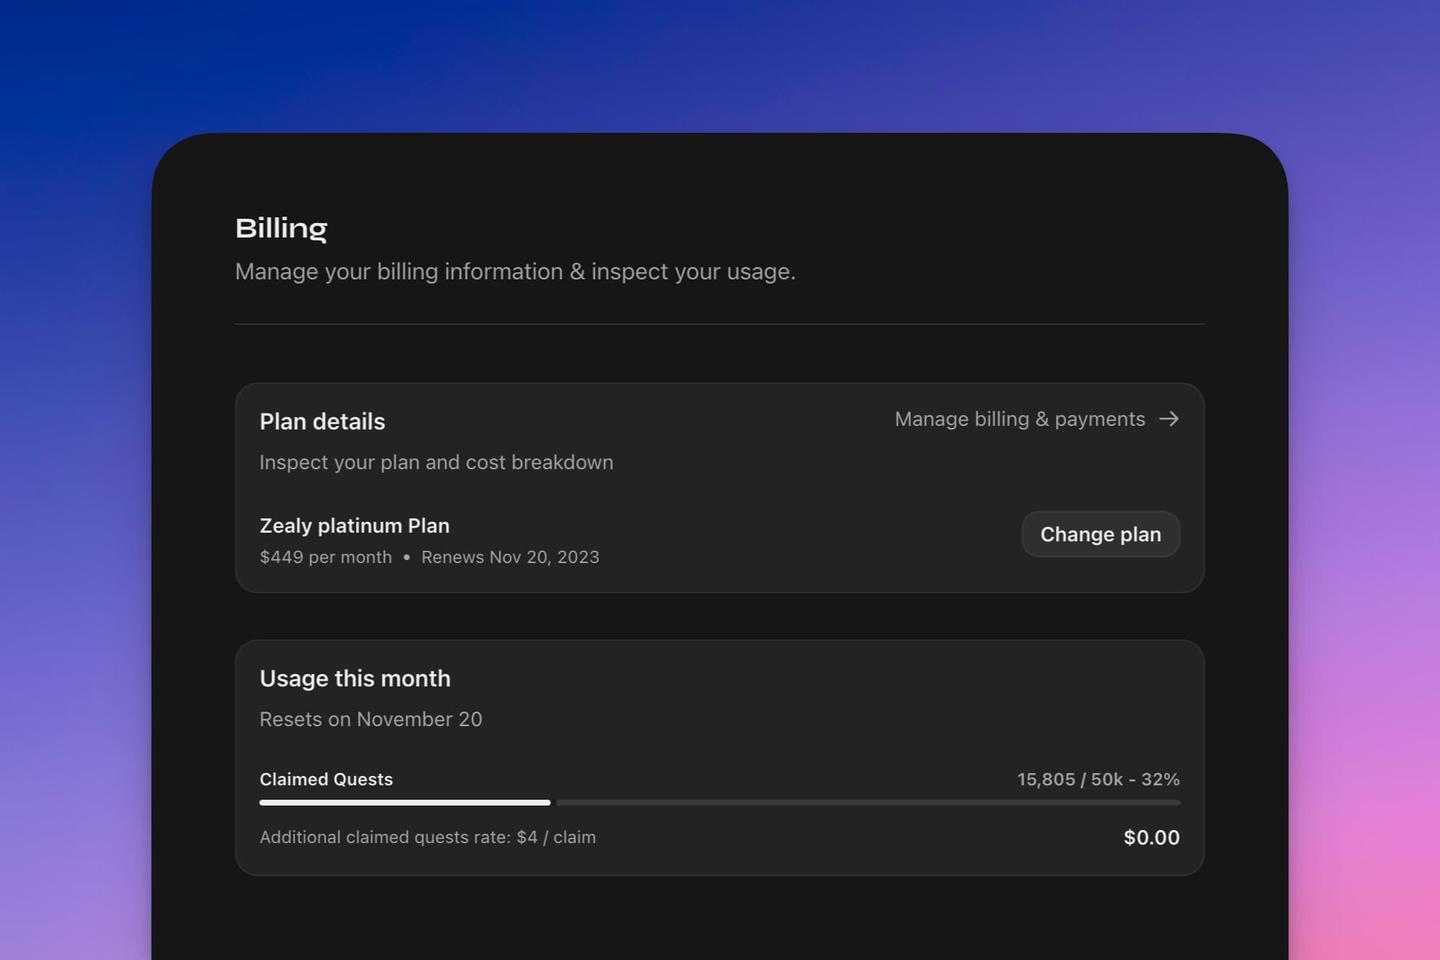This screenshot has width=1440, height=960.
Task: Click Inspect your plan and cost breakdown text
Action: click(437, 462)
